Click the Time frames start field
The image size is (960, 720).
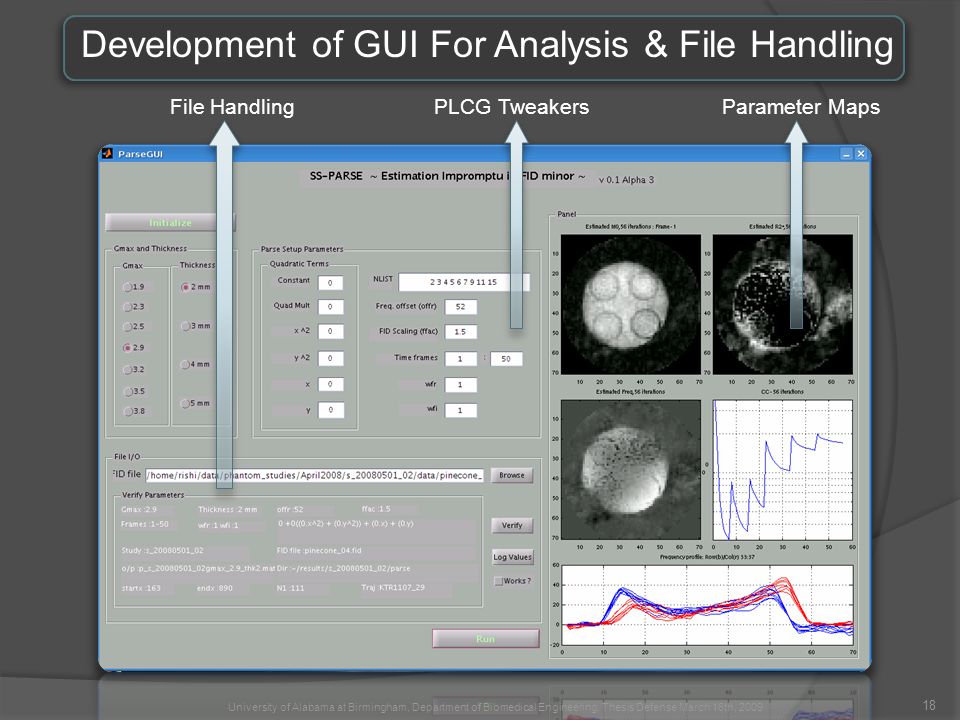coord(460,359)
